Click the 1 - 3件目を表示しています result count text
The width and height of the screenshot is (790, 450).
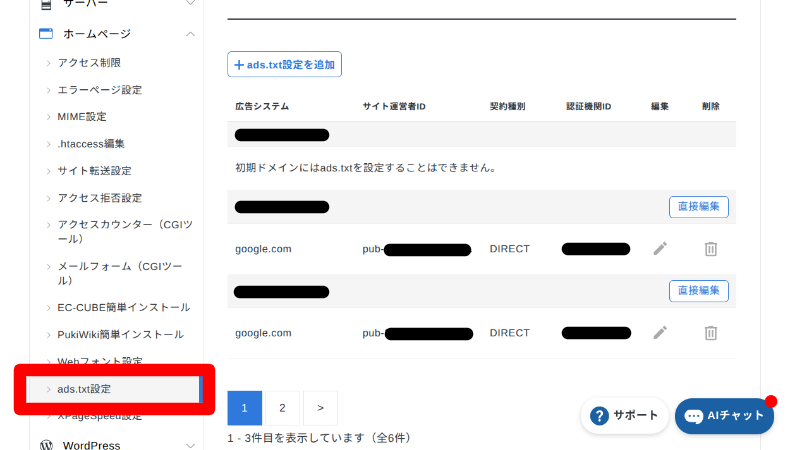point(319,438)
